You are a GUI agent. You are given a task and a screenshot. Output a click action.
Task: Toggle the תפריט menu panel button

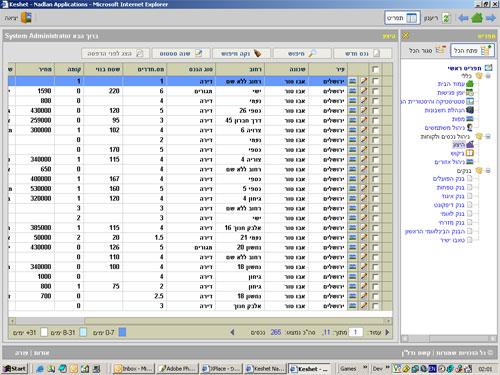(402, 18)
